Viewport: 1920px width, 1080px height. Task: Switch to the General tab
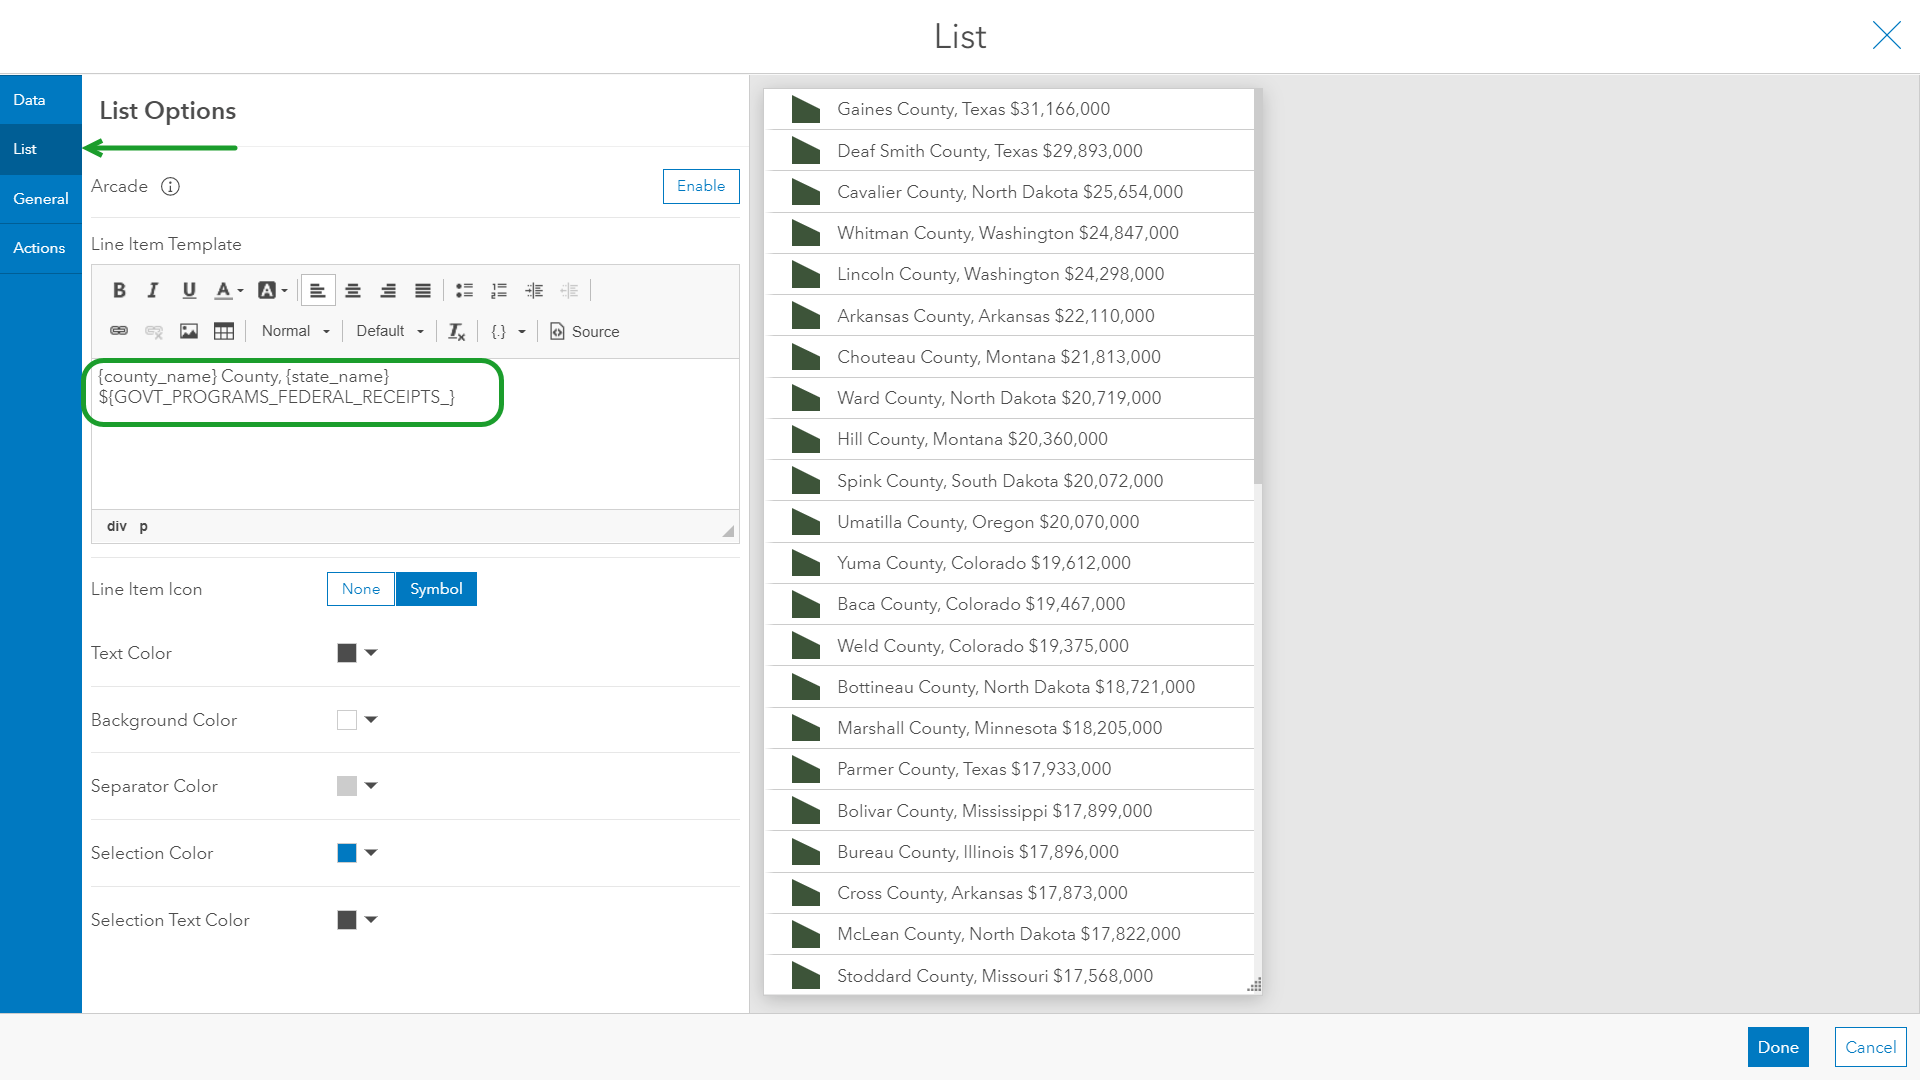point(41,199)
